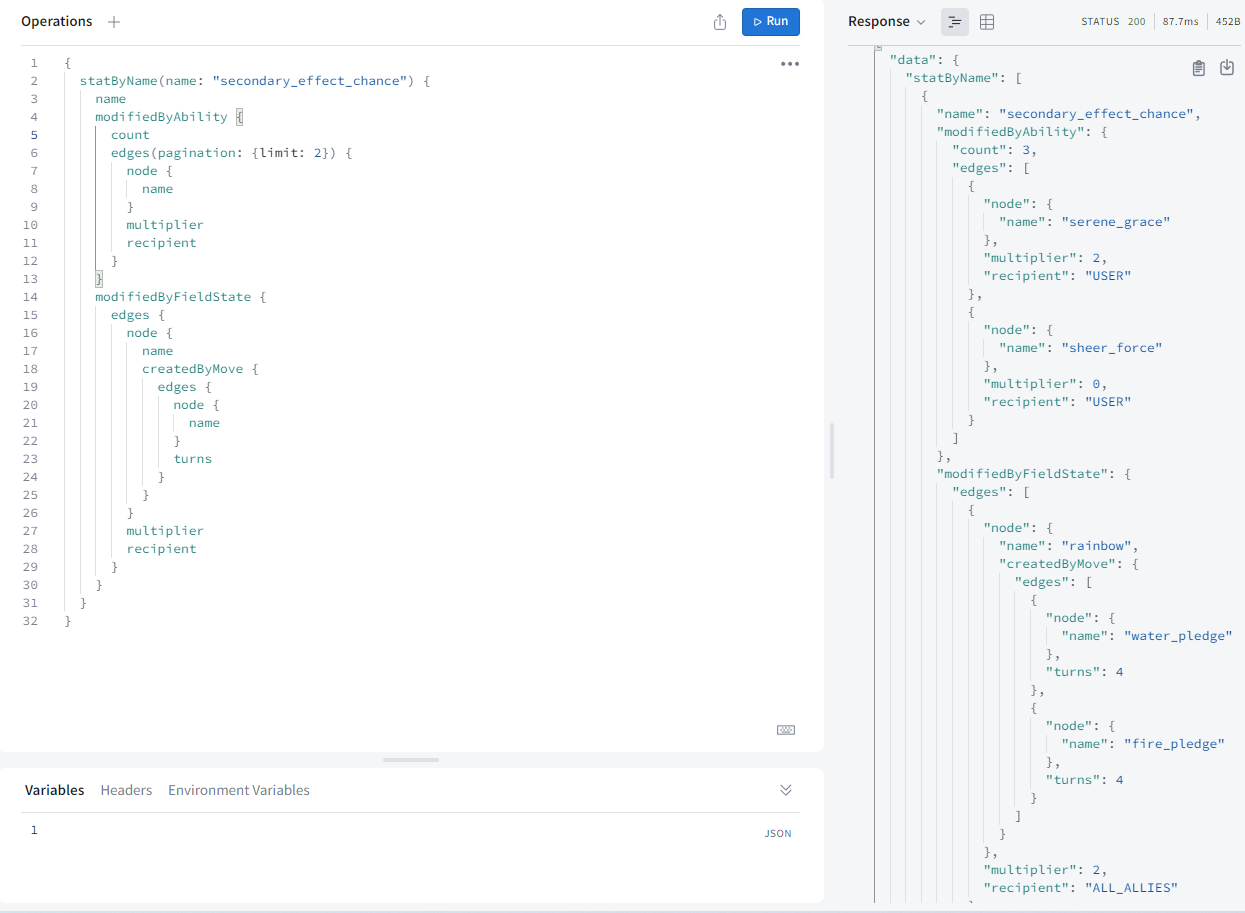This screenshot has width=1245, height=913.
Task: Add a new operation tab with plus icon
Action: [x=114, y=22]
